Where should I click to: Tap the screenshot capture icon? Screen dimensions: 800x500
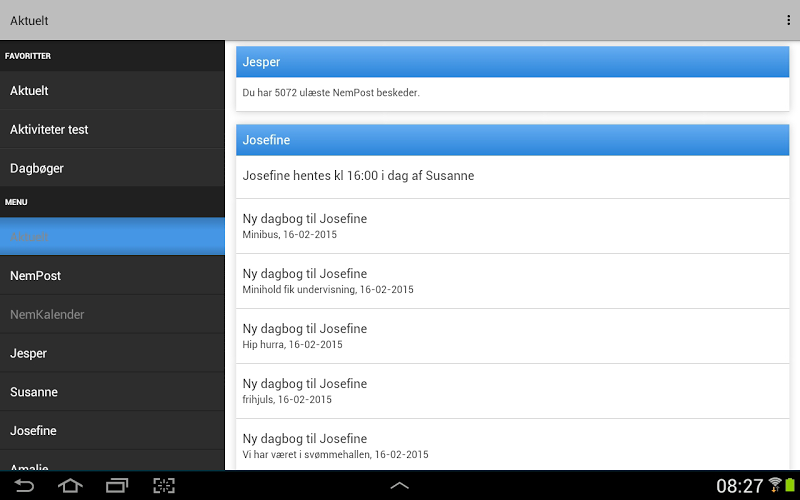[164, 486]
